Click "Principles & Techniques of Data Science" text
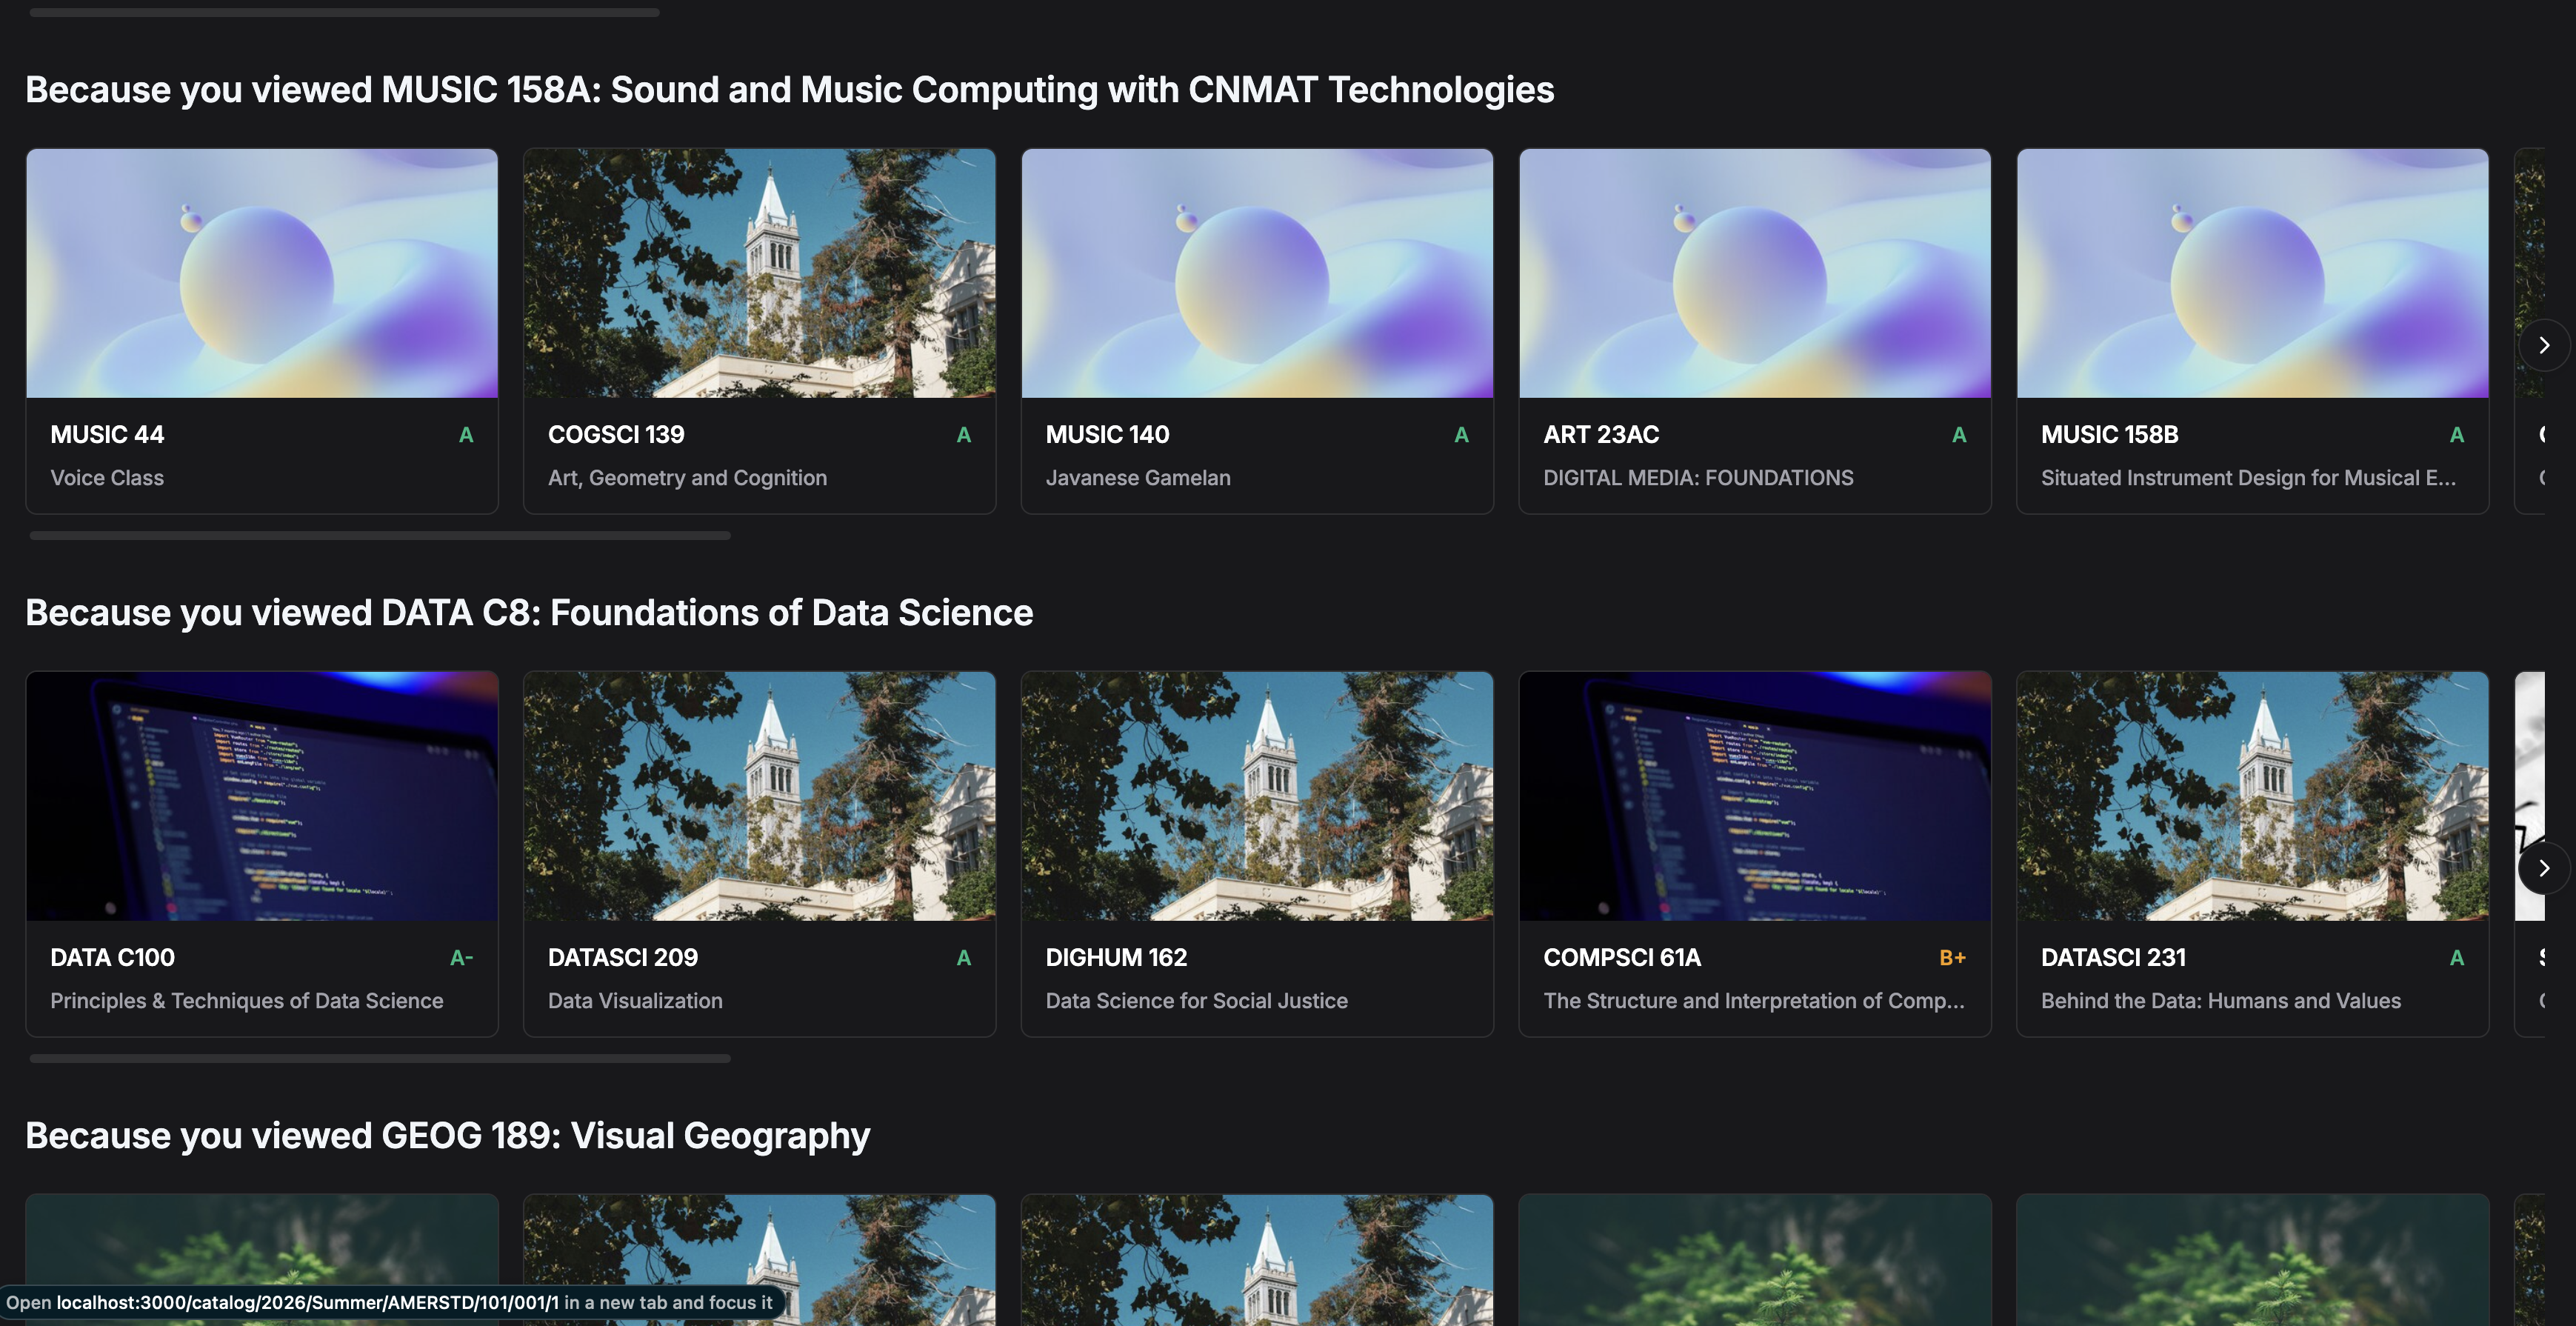 (x=247, y=1001)
